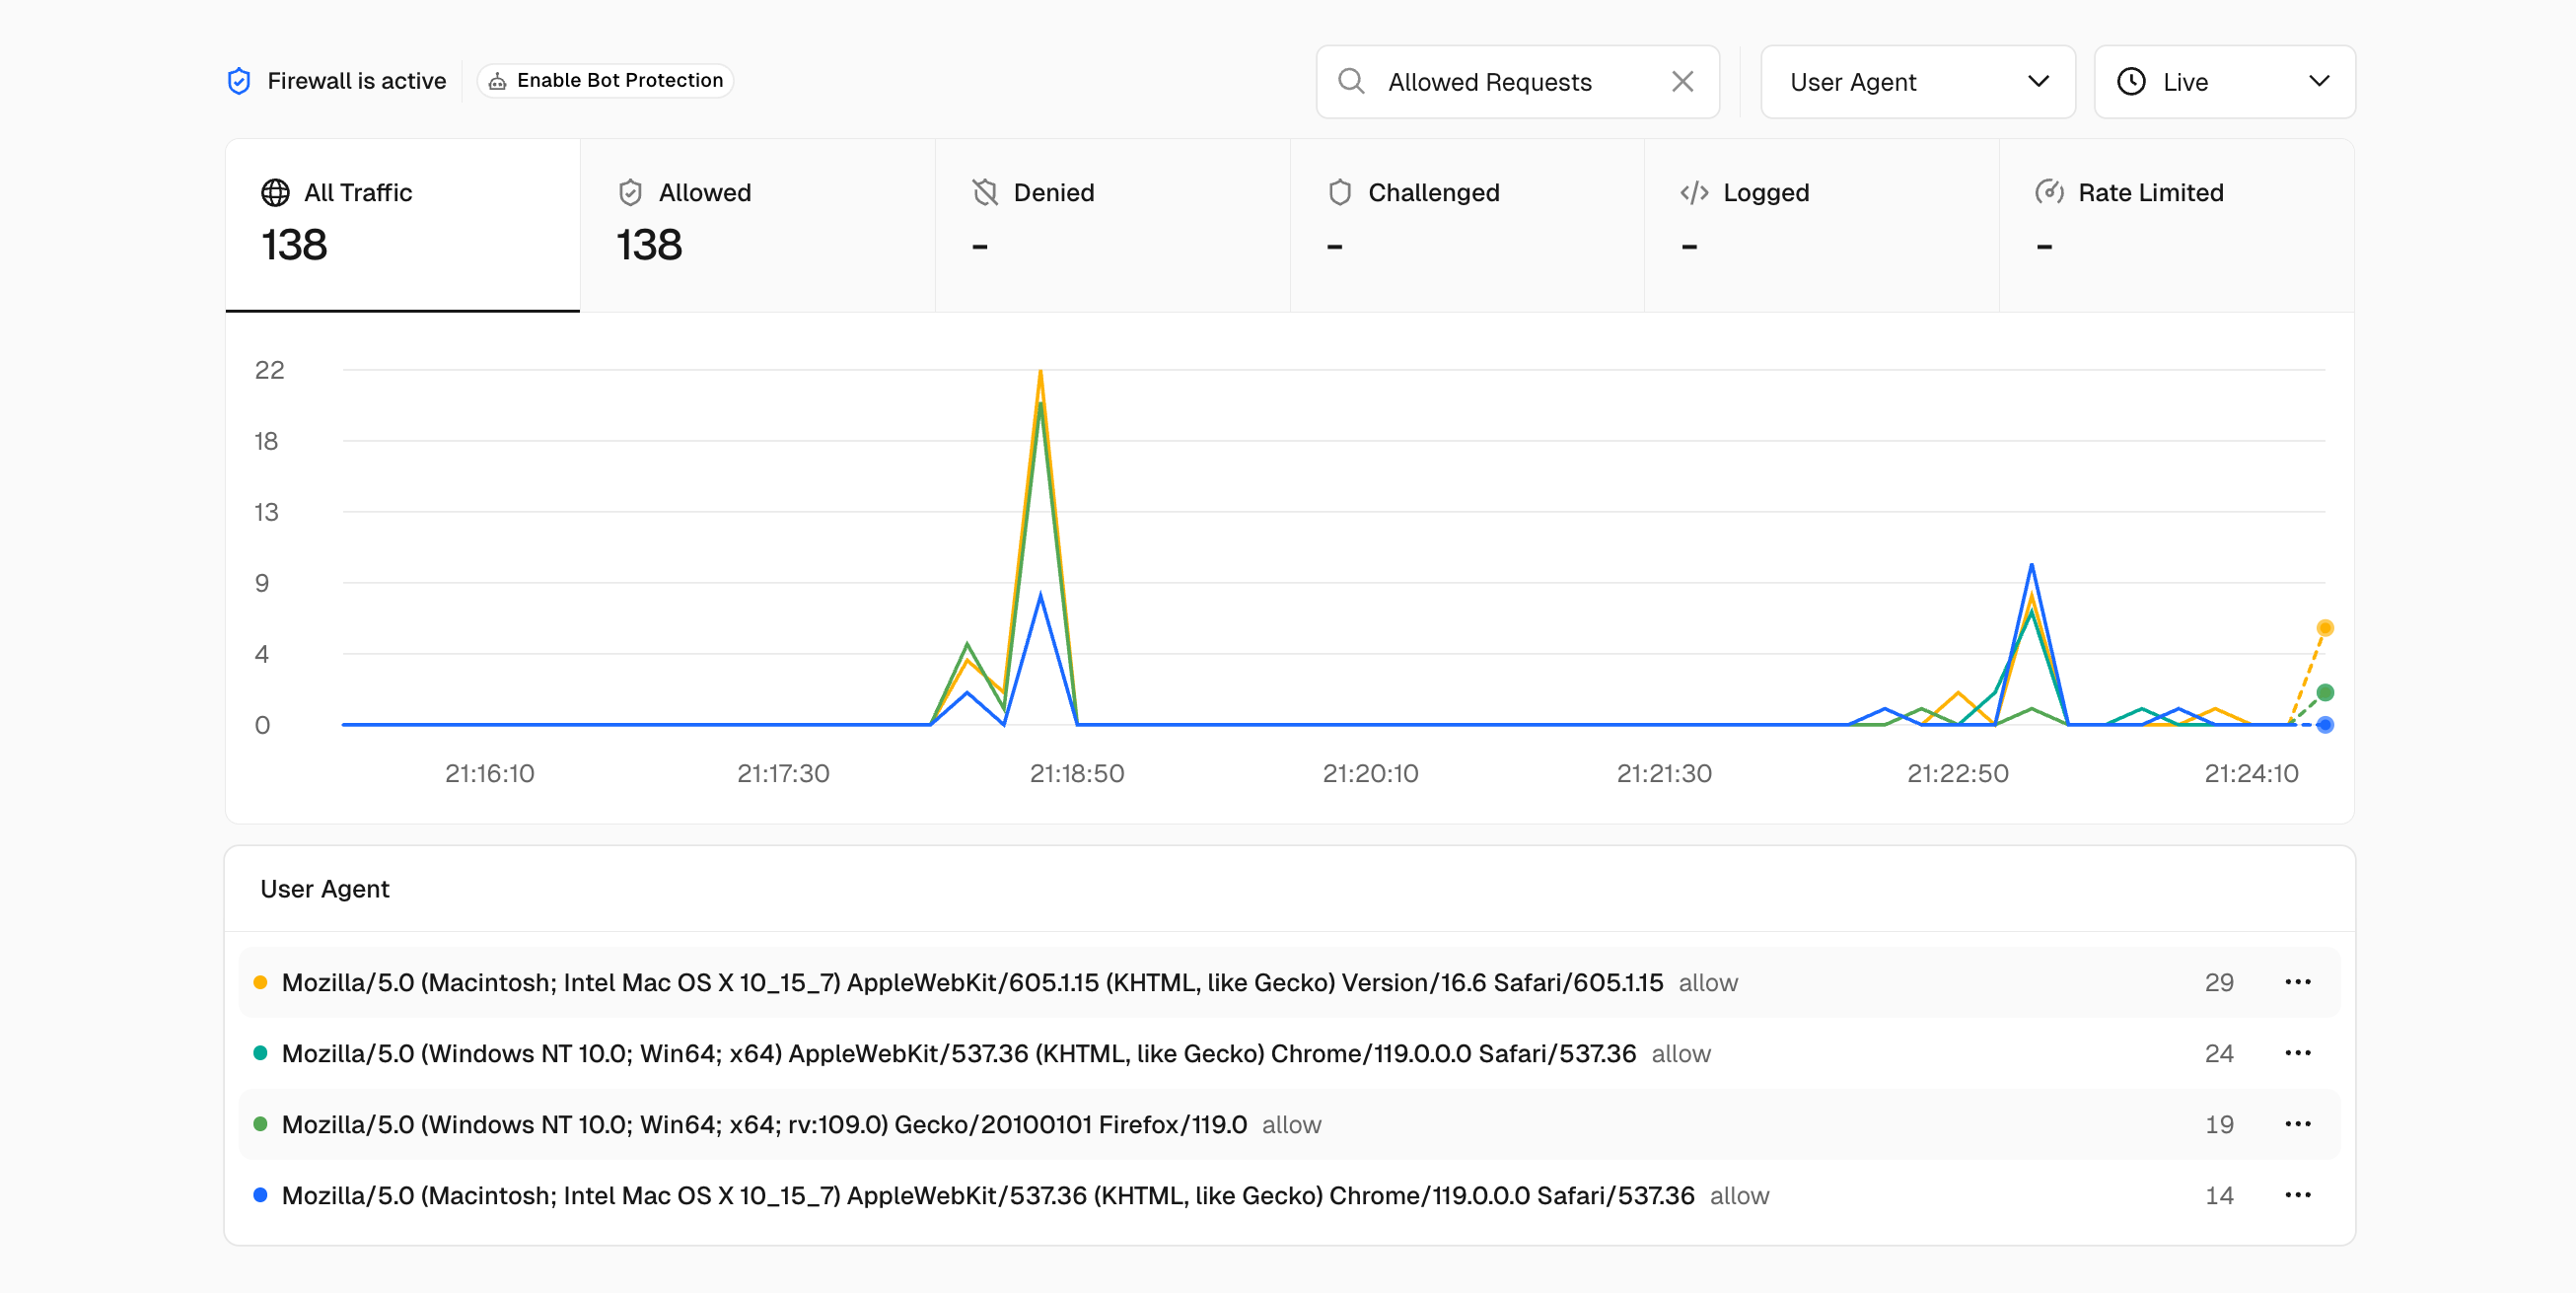Click the allow label on the Safari row
Image resolution: width=2576 pixels, height=1293 pixels.
[1707, 982]
